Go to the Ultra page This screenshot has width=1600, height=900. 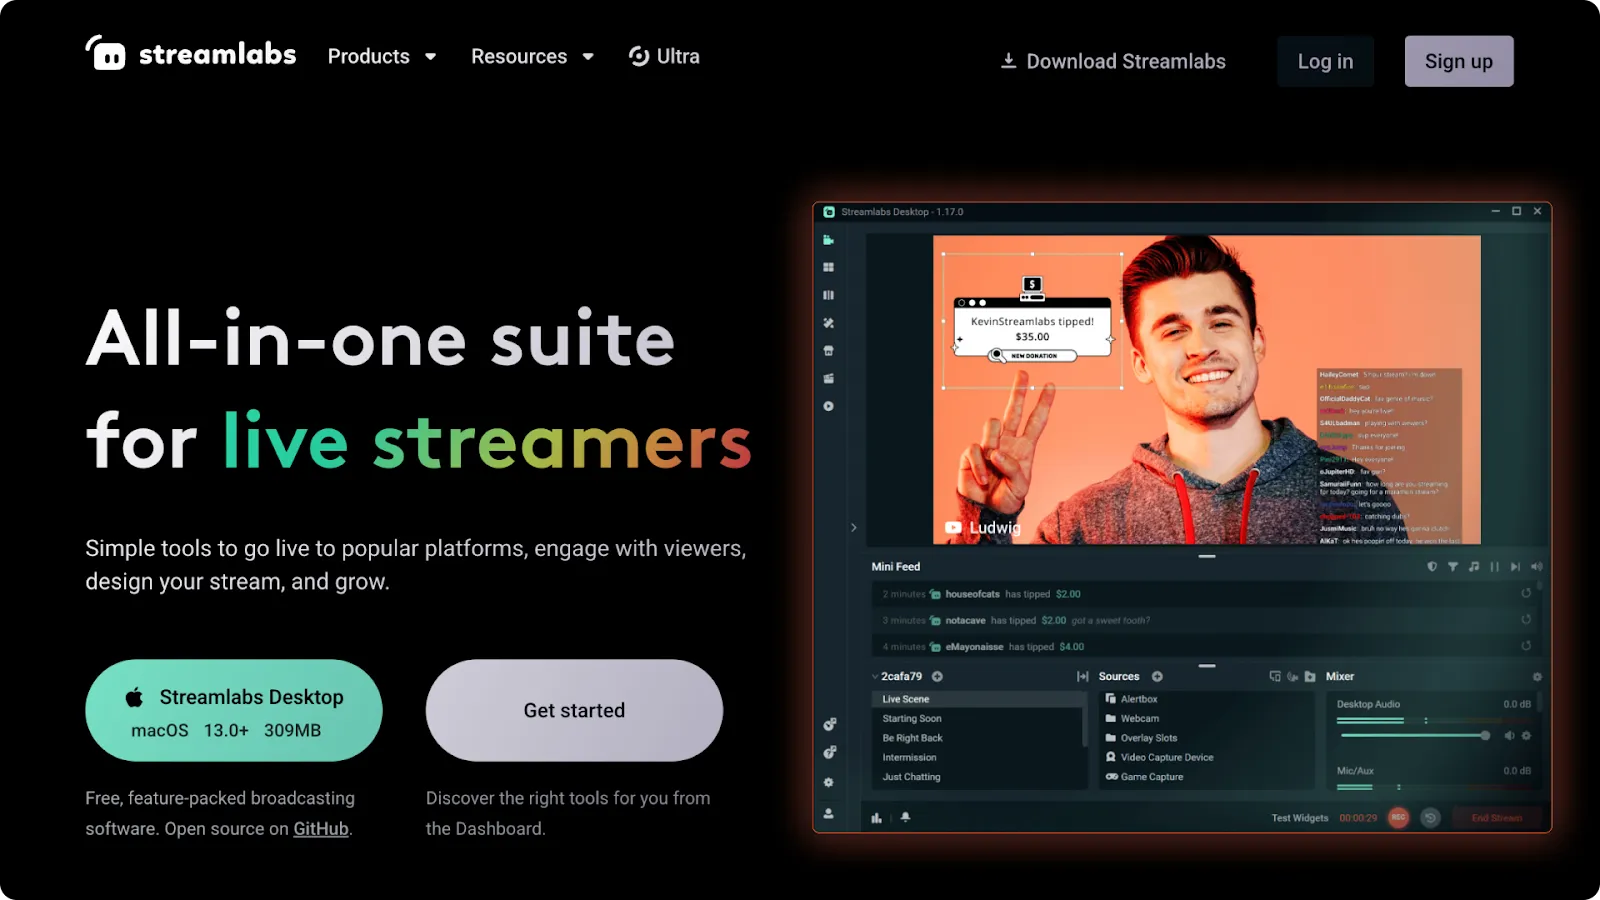click(x=664, y=57)
